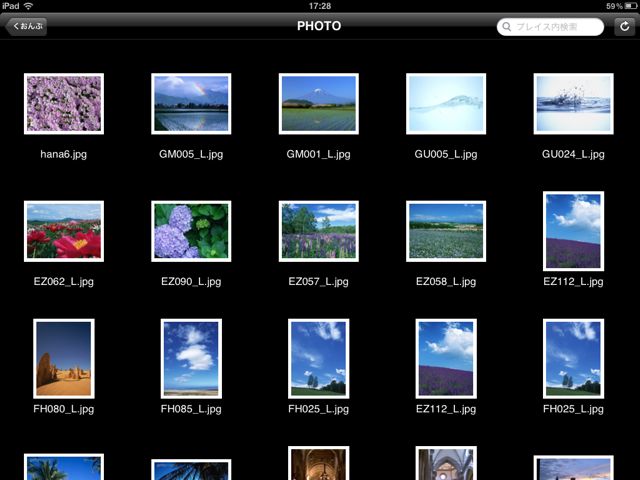The width and height of the screenshot is (640, 480).
Task: Tap the battery icon in the status bar
Action: (x=631, y=6)
